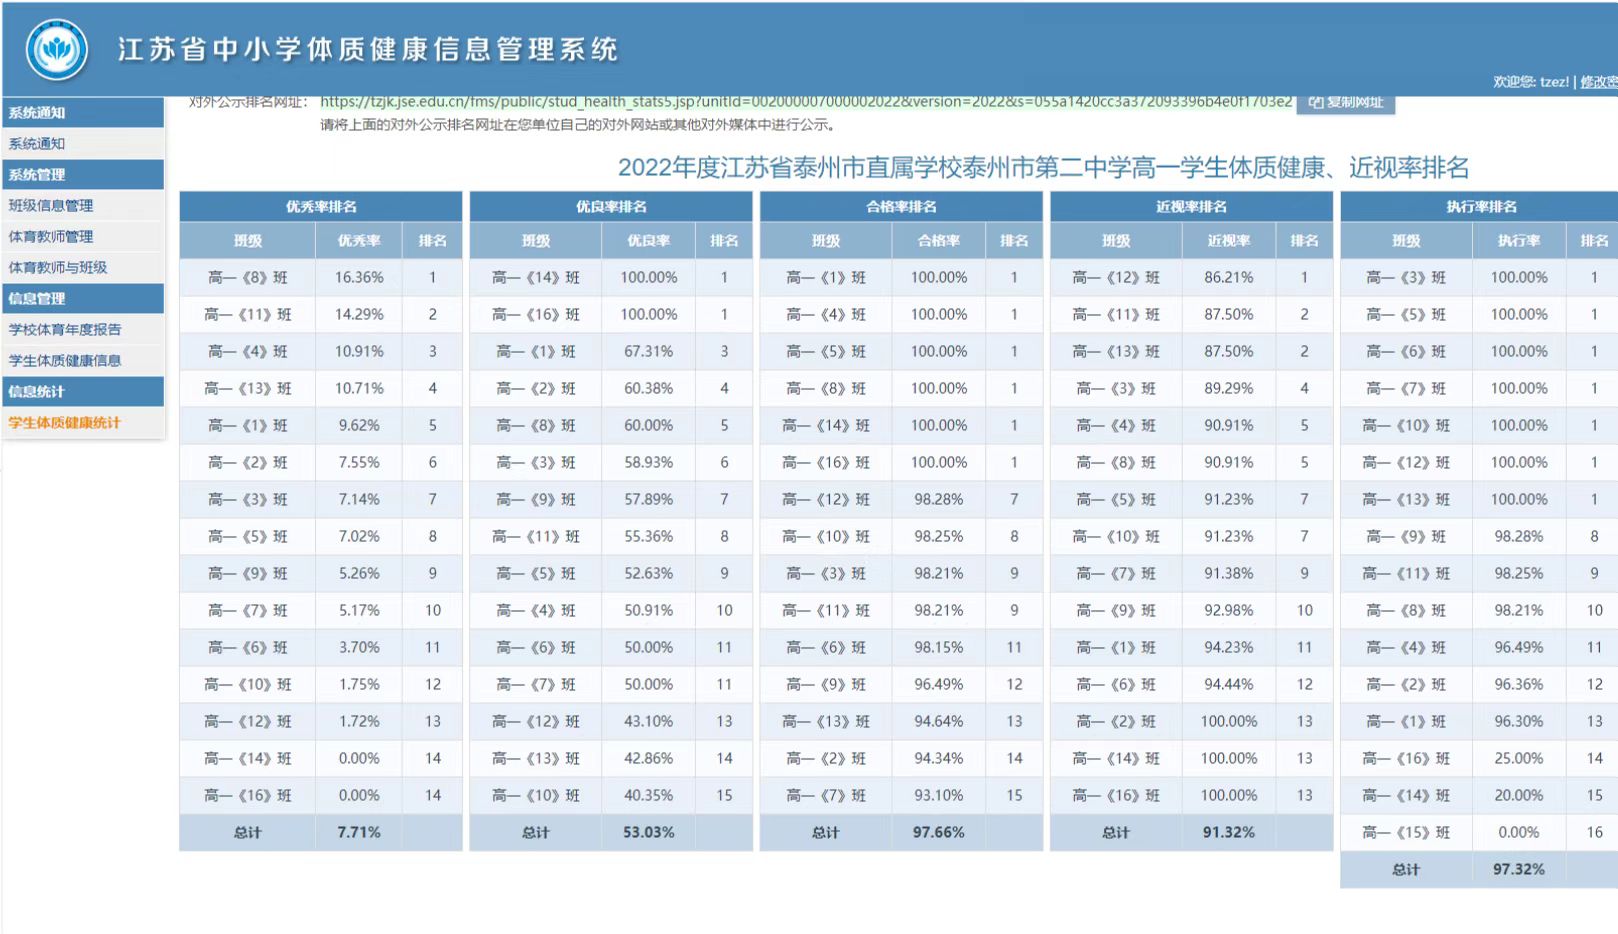The height and width of the screenshot is (934, 1618).
Task: Open 系统通知 menu item in sidebar
Action: tap(83, 144)
